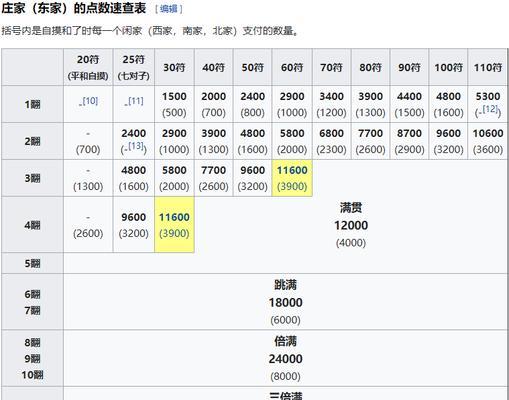Select the yellow highlighted 11600 cell under 60符
The width and height of the screenshot is (509, 400).
click(292, 178)
